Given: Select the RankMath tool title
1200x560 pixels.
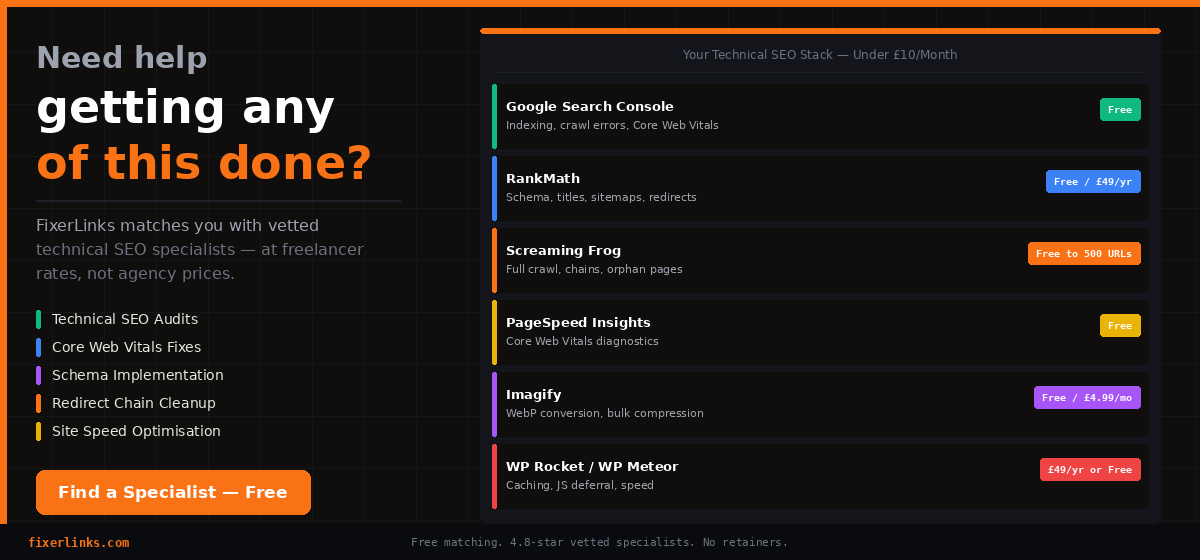Looking at the screenshot, I should (543, 179).
